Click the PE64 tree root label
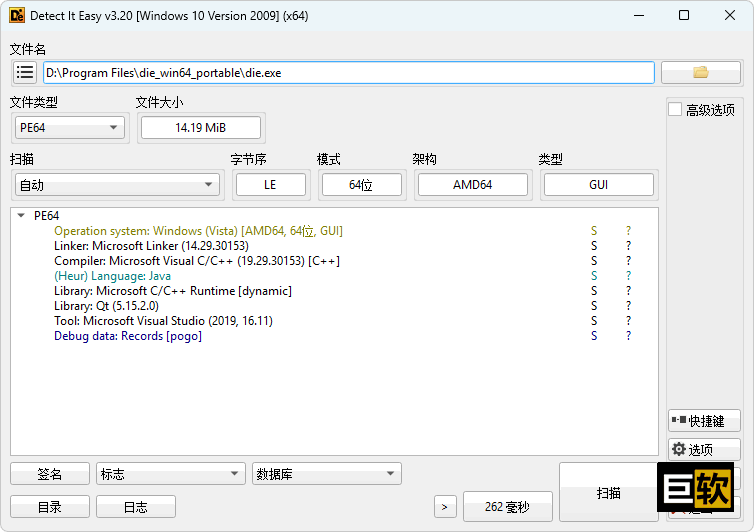This screenshot has width=754, height=532. point(46,215)
